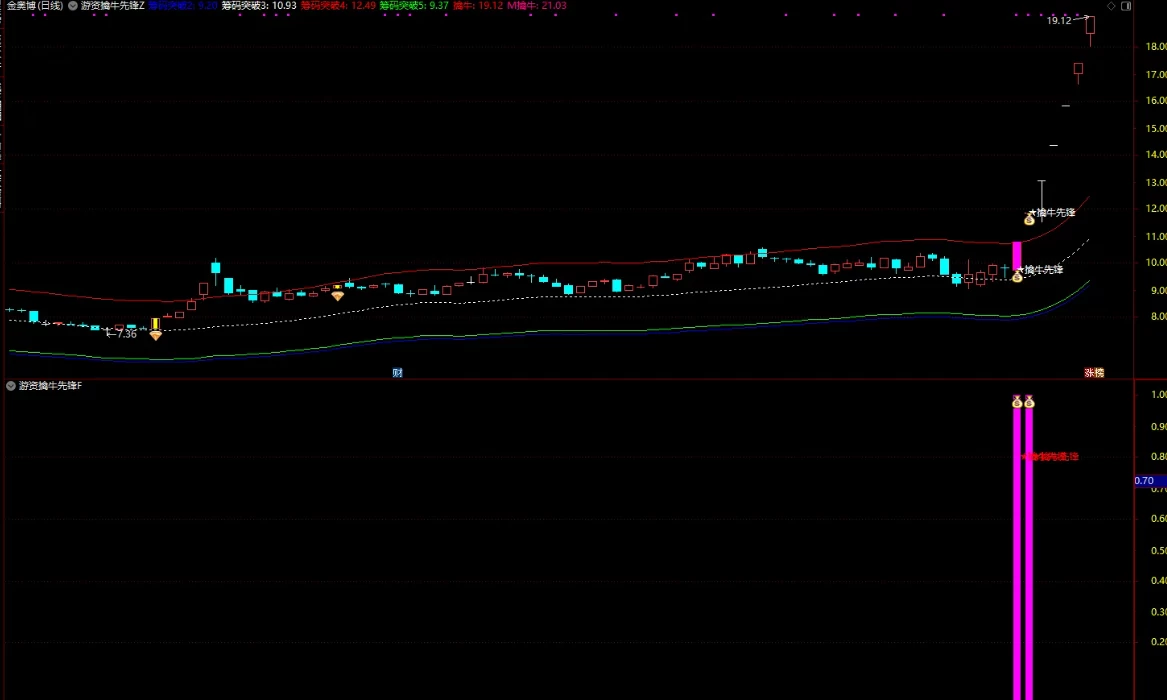Click the upper ★擒牛先锋 signal label
Viewport: 1167px width, 700px height.
tap(1052, 213)
